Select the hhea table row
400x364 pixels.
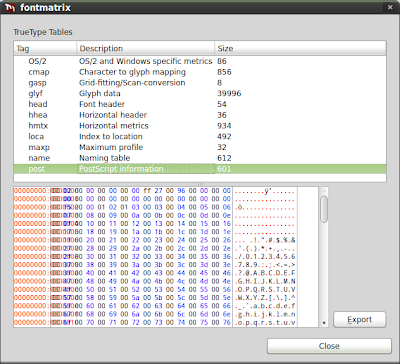click(200, 115)
